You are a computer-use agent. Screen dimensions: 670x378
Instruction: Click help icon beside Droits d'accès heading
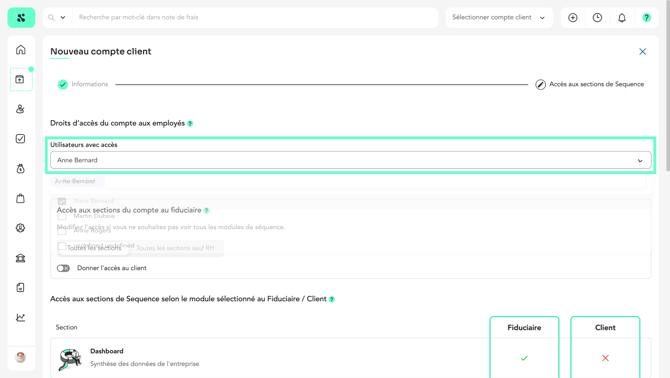click(190, 123)
